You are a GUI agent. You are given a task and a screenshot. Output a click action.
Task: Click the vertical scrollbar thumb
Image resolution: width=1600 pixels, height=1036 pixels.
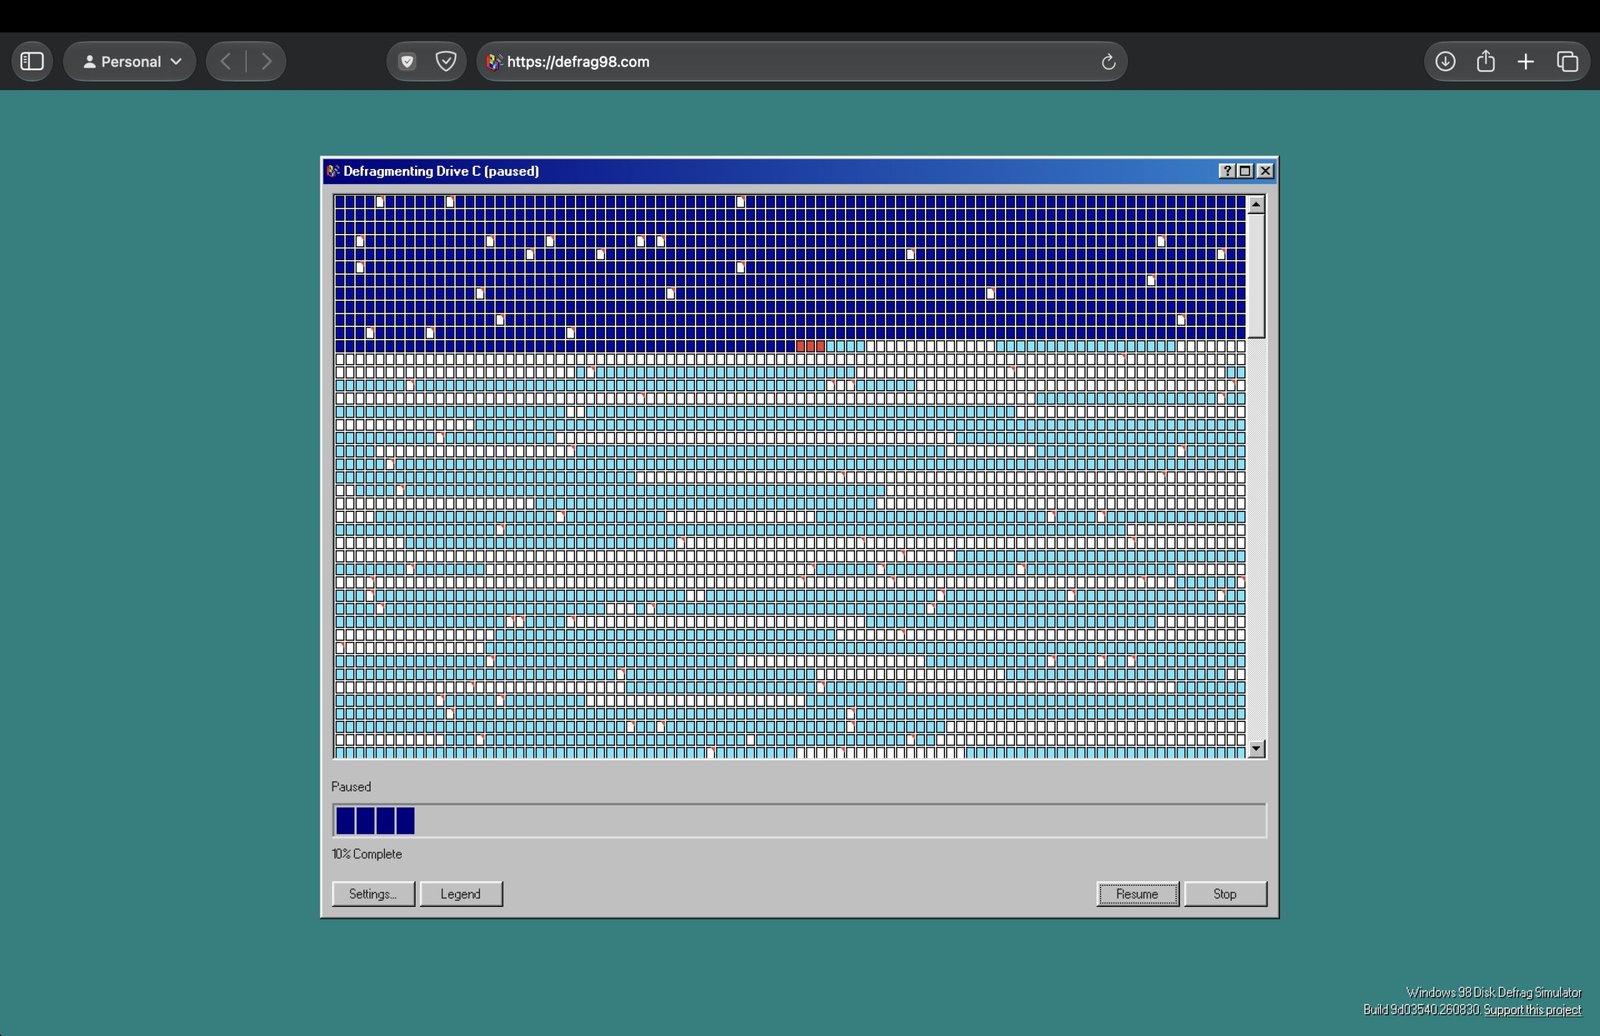click(x=1257, y=276)
